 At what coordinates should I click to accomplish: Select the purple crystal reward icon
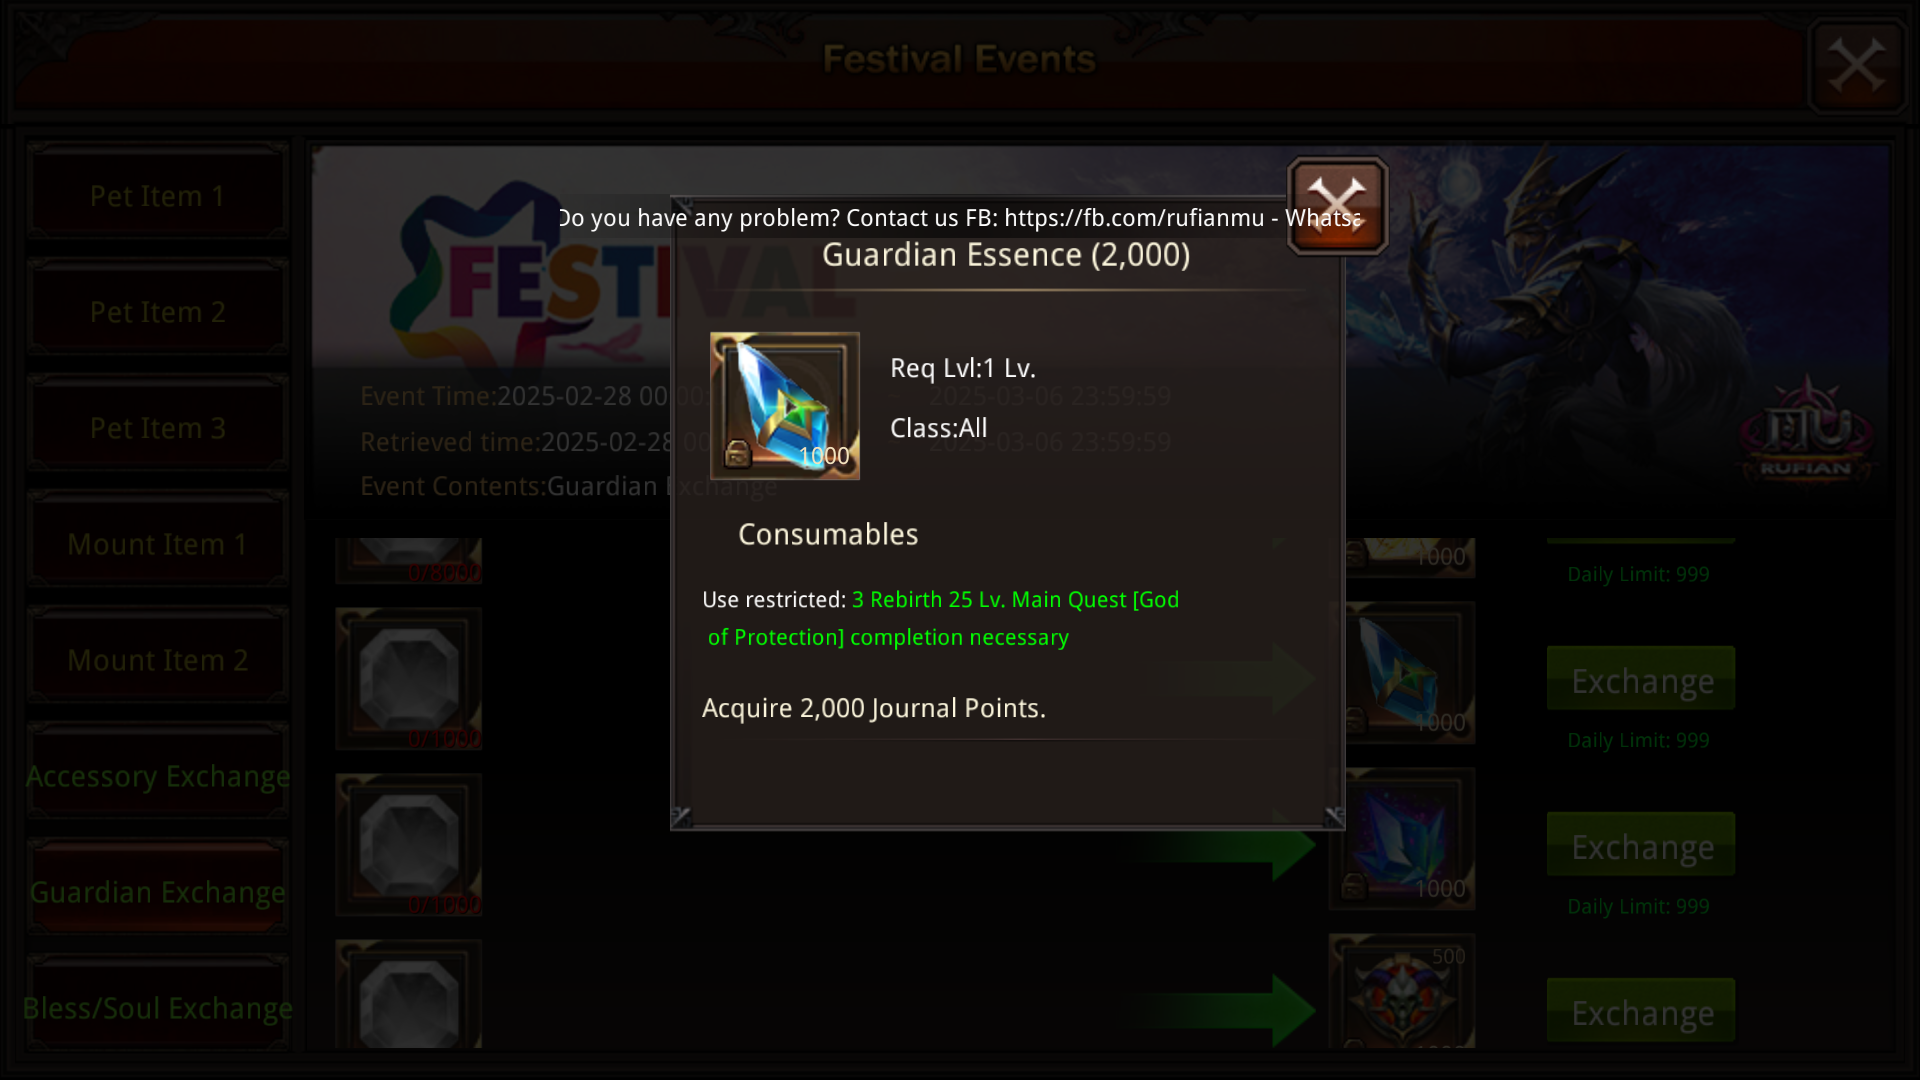[1402, 839]
